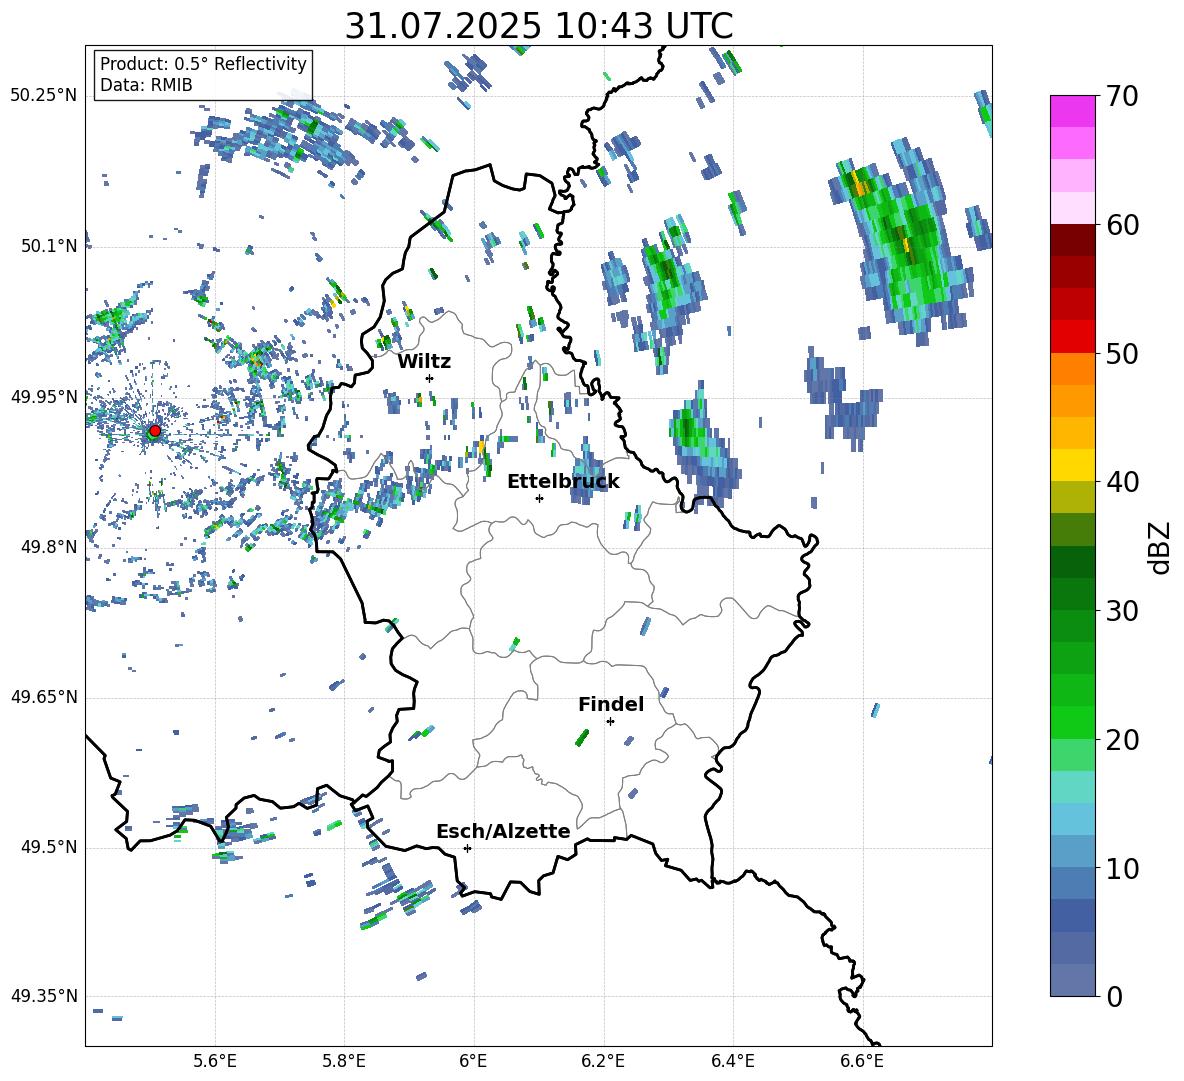The image size is (1184, 1081).
Task: Click the green echo streak west of Findel
Action: tap(581, 738)
